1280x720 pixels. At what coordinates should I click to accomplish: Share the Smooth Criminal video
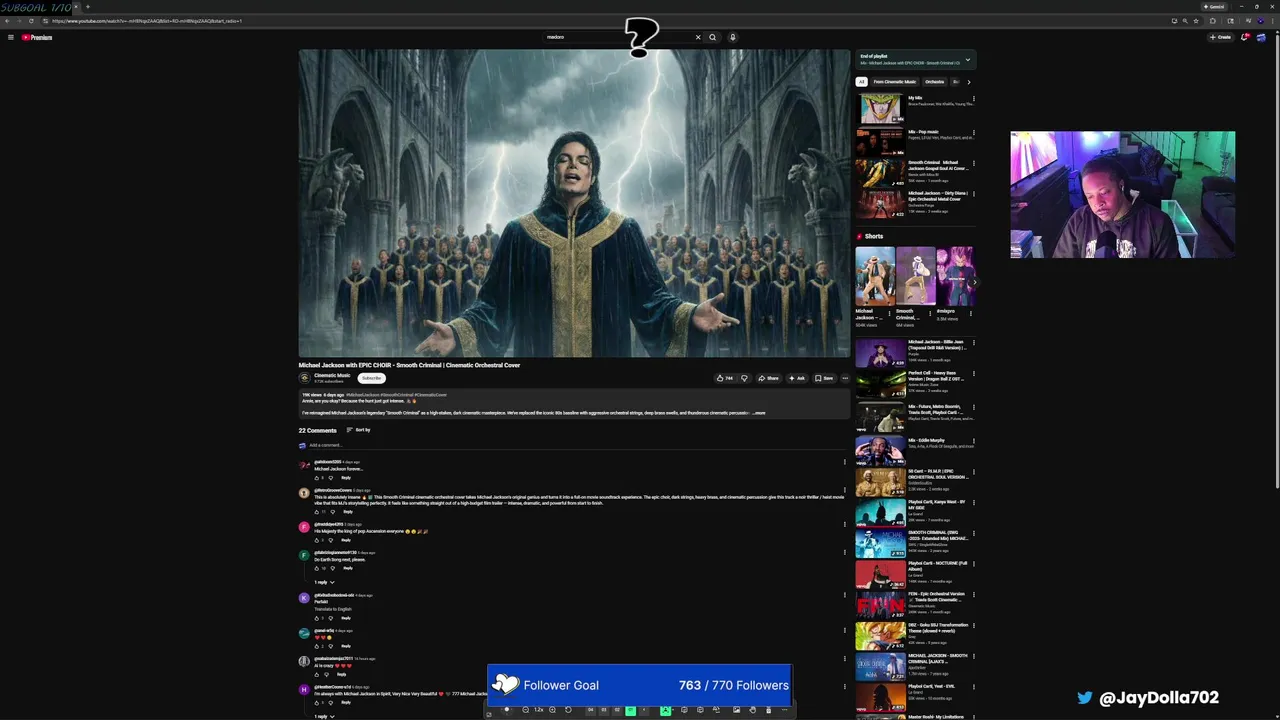tap(768, 378)
